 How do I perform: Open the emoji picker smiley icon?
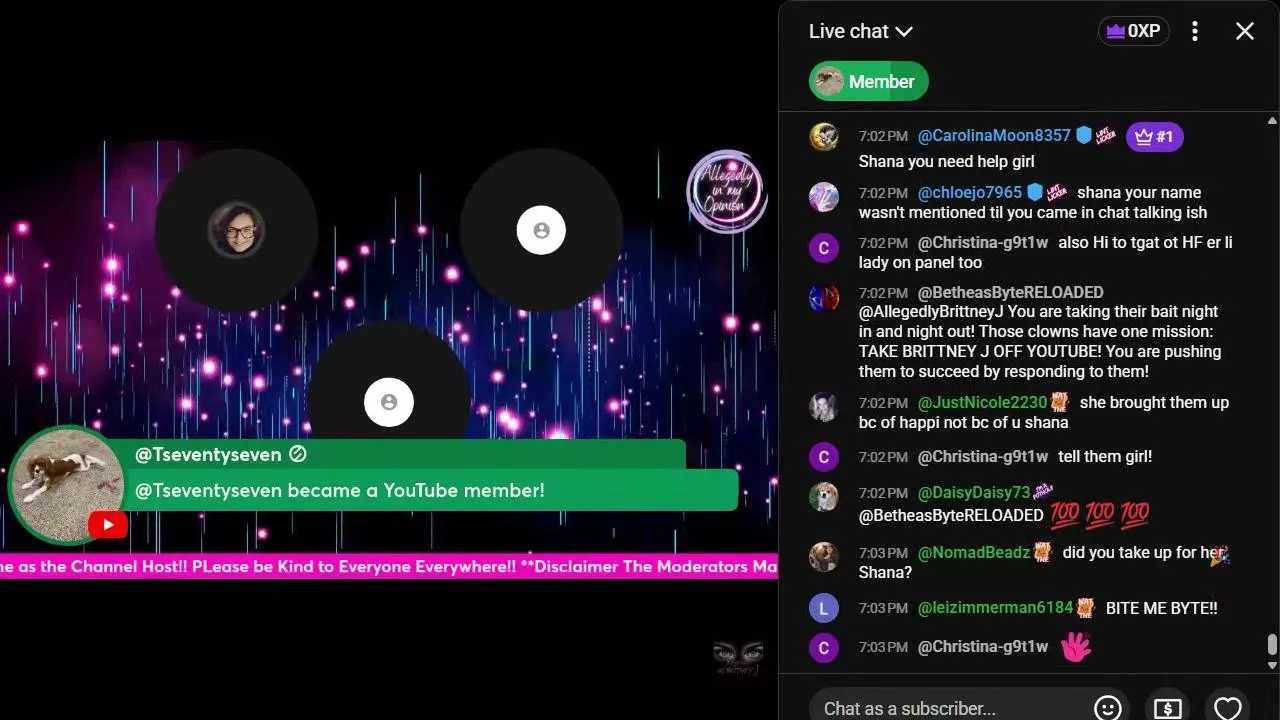click(x=1108, y=707)
